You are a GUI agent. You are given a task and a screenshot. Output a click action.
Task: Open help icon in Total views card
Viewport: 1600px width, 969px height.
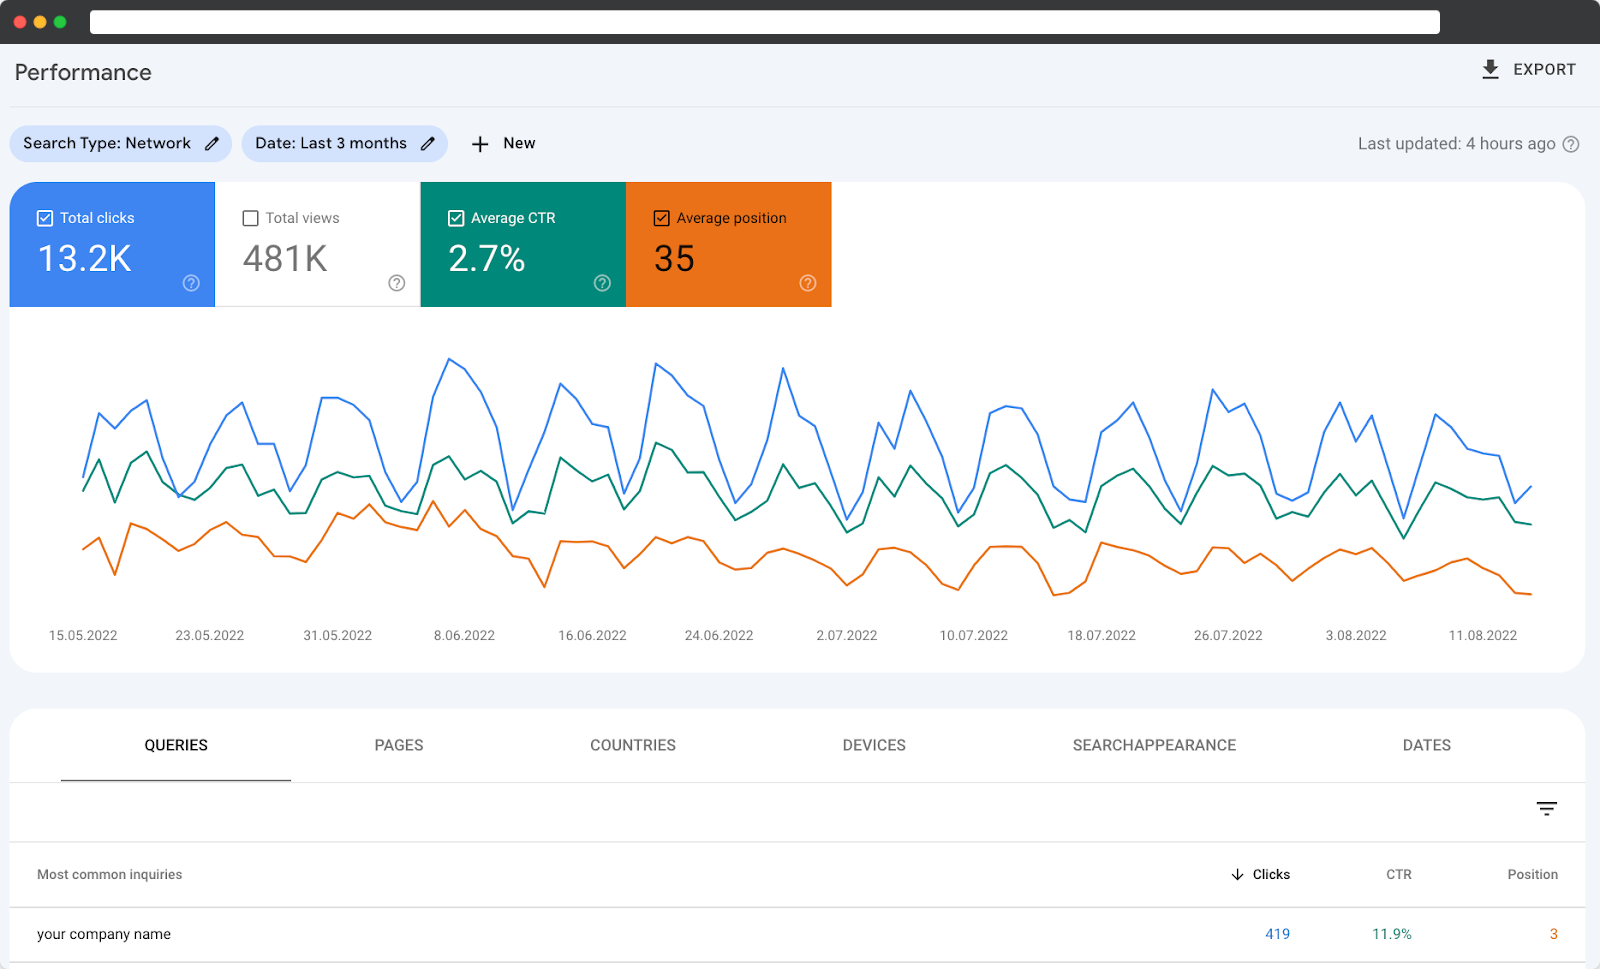(x=397, y=283)
